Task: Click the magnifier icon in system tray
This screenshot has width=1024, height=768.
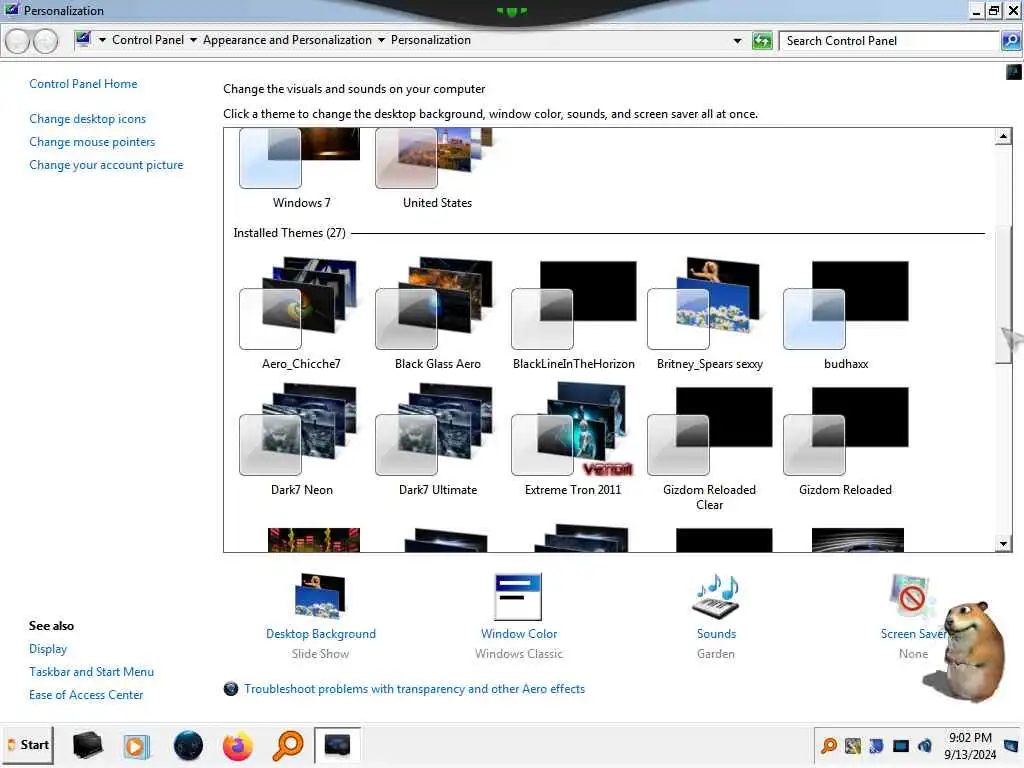Action: 829,745
